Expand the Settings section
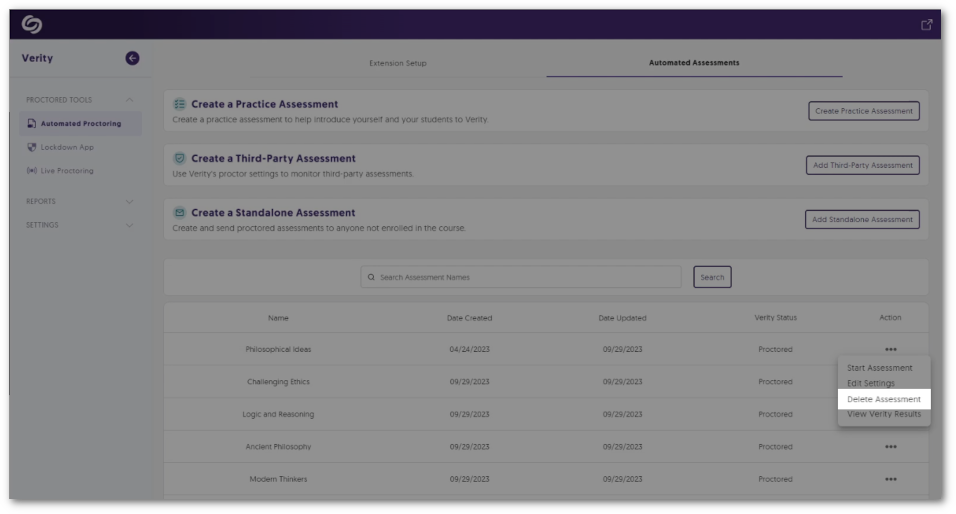956x514 pixels. click(x=129, y=225)
